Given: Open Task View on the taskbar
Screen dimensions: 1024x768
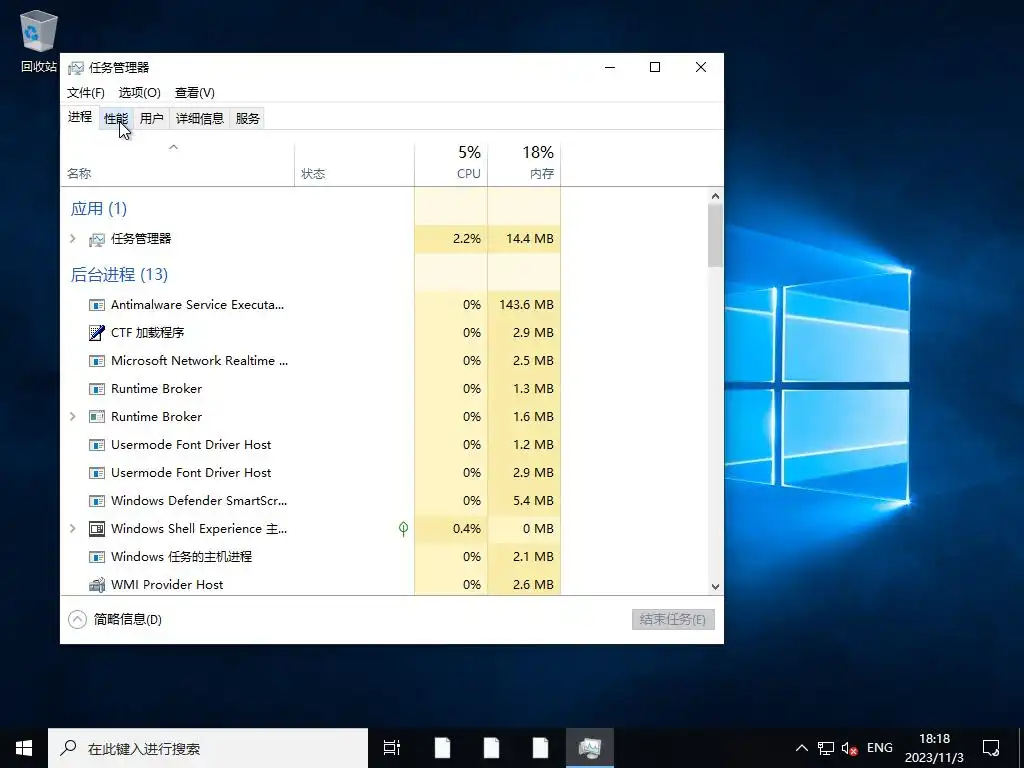Looking at the screenshot, I should click(392, 748).
